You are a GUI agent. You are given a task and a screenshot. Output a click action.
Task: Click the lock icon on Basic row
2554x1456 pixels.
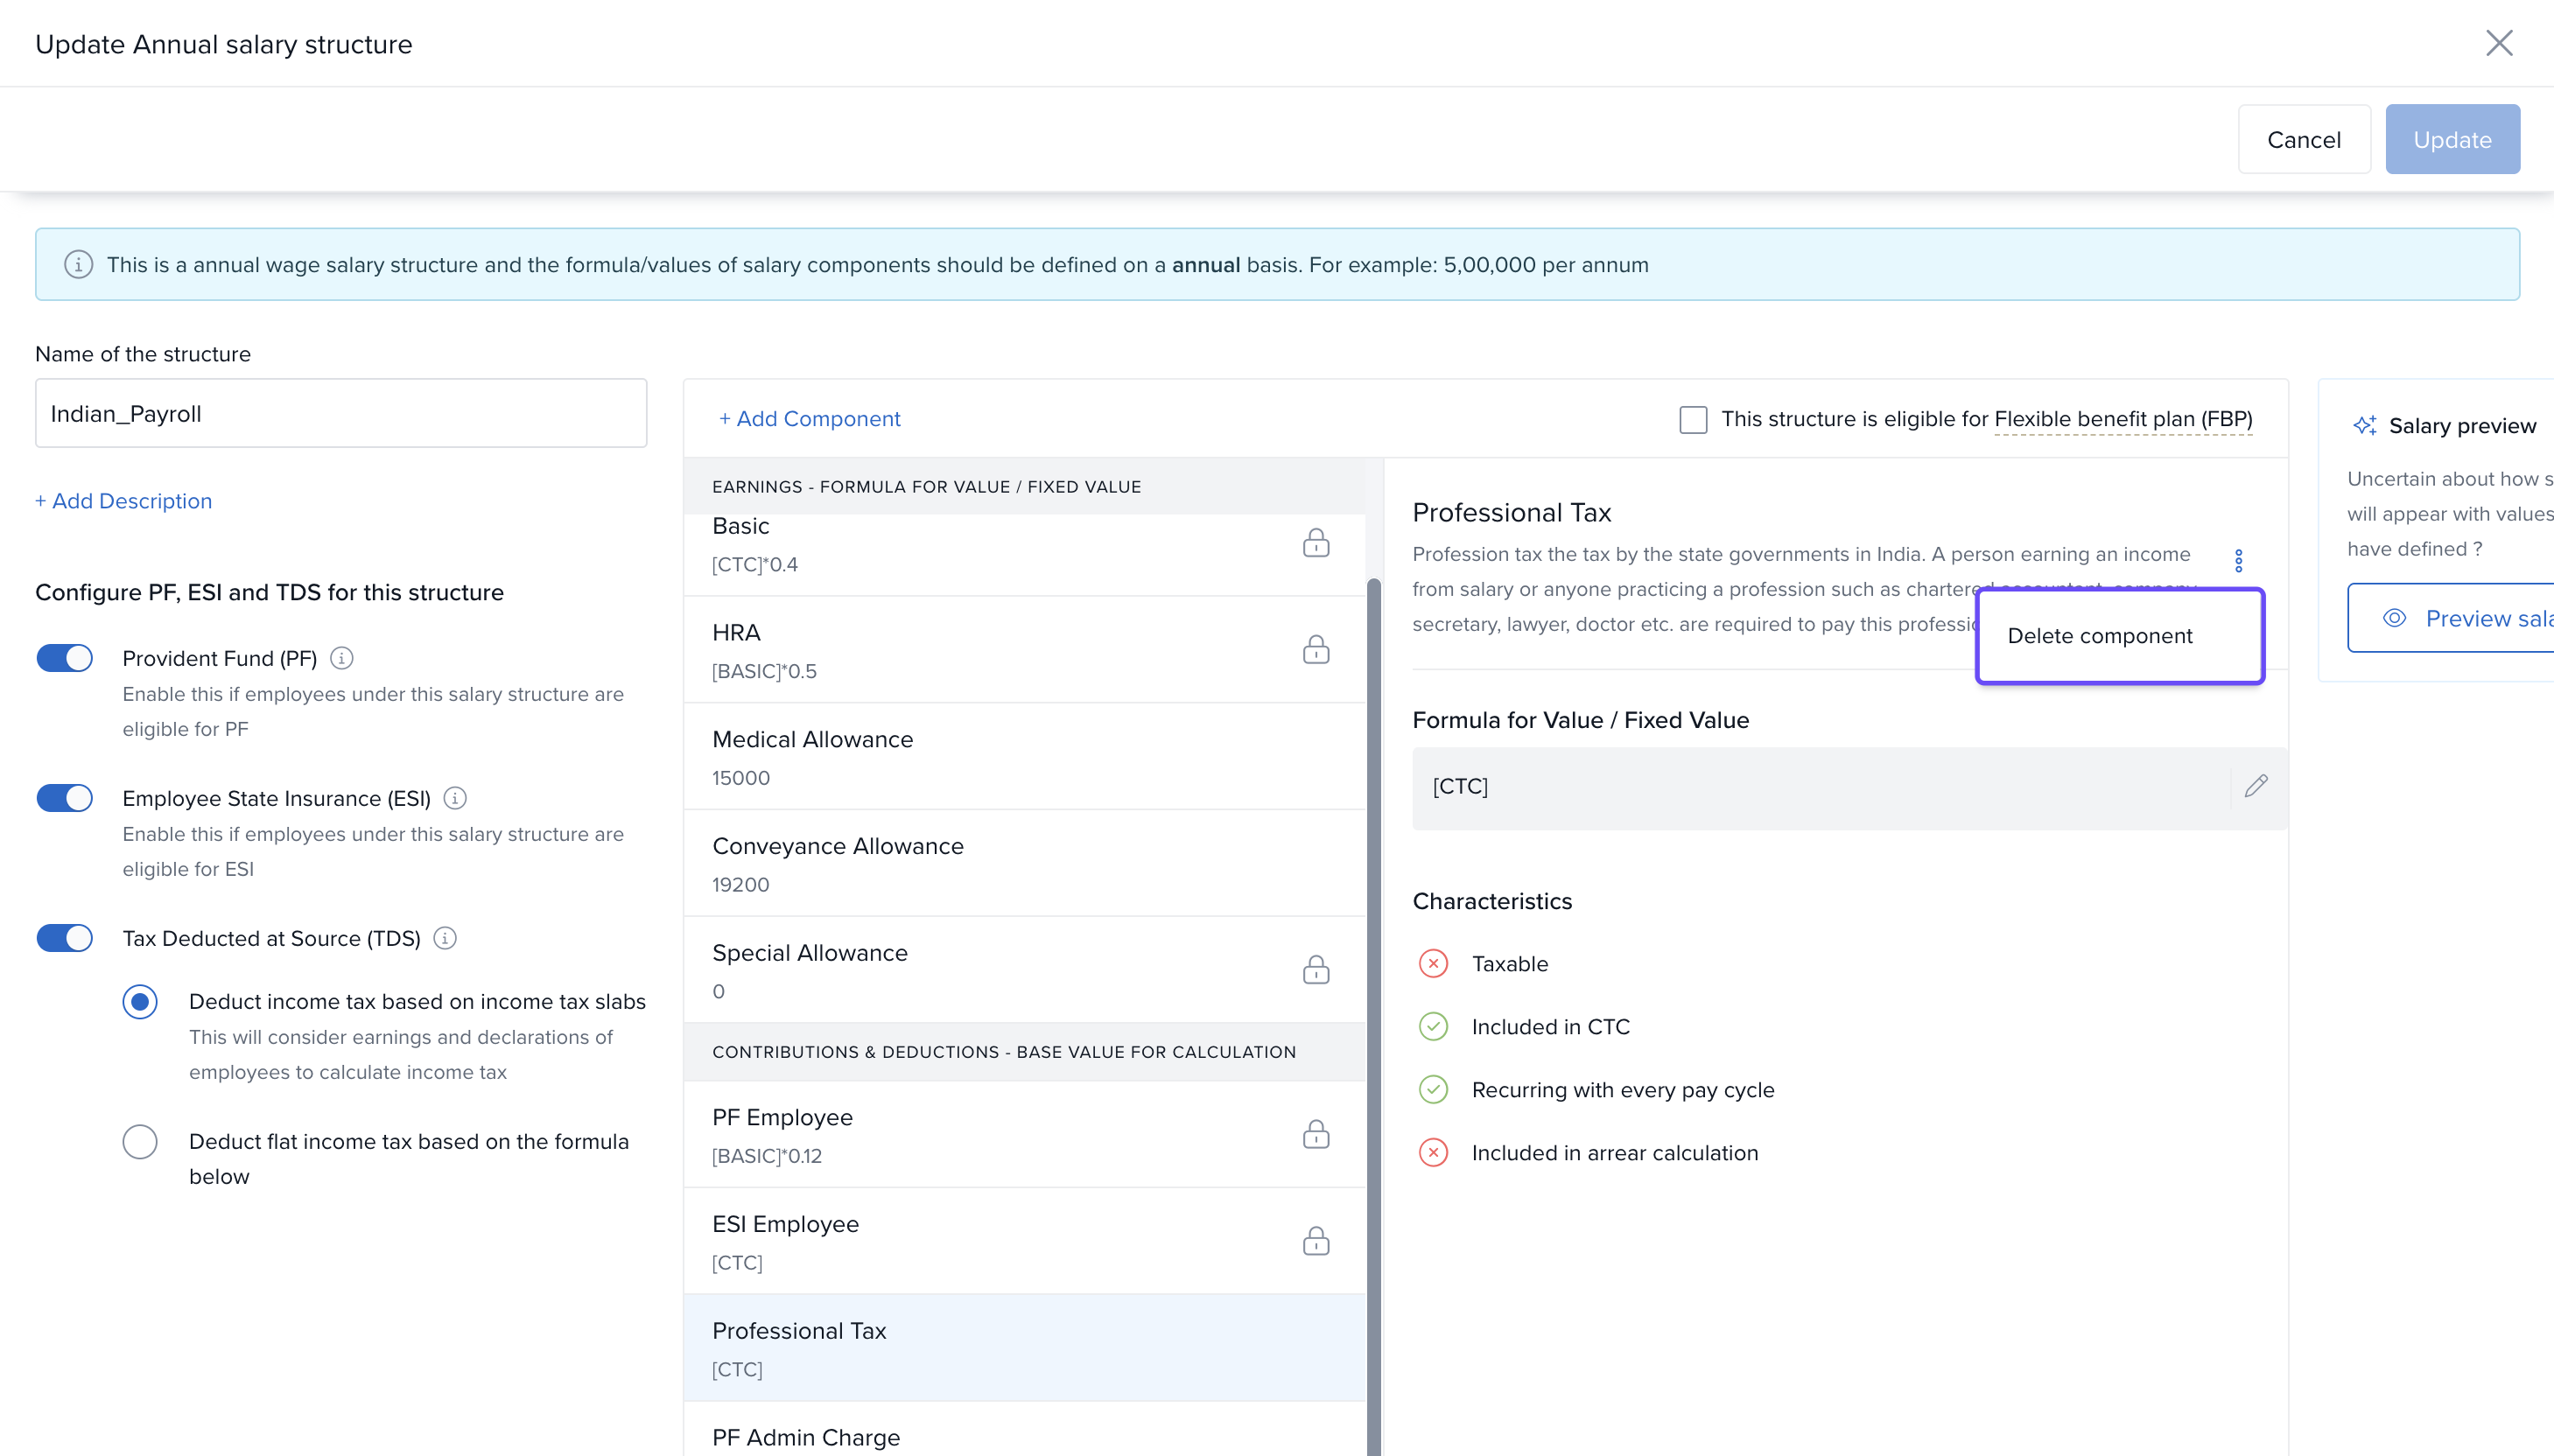(x=1315, y=543)
